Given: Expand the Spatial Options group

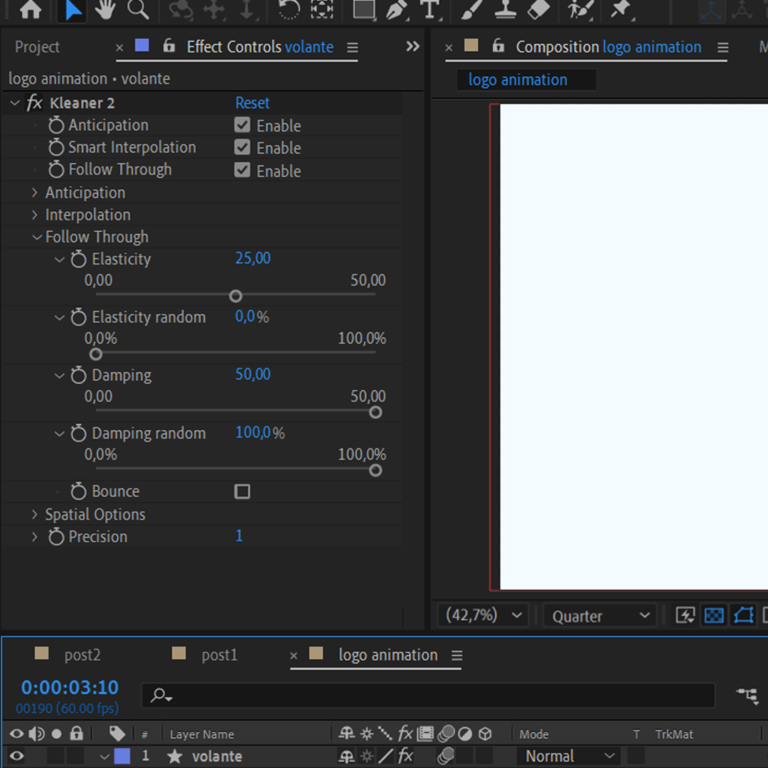Looking at the screenshot, I should [35, 514].
